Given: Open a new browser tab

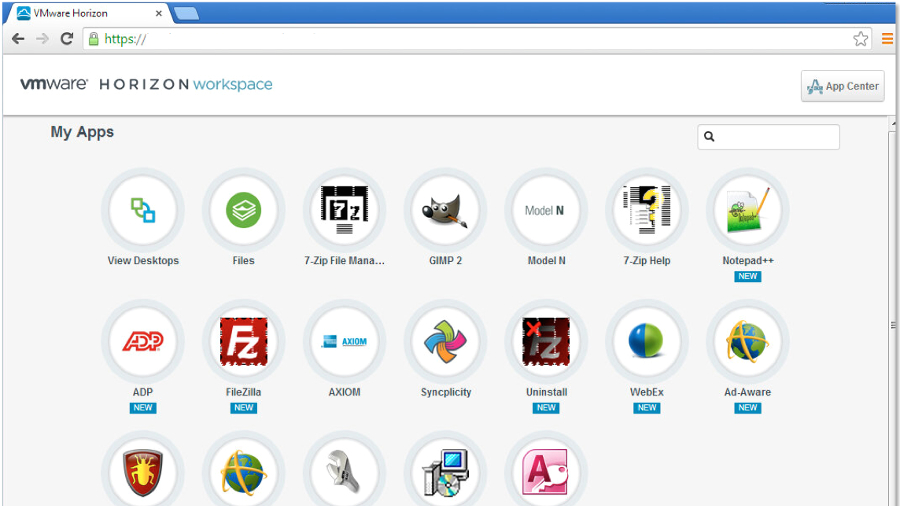Looking at the screenshot, I should tap(186, 14).
